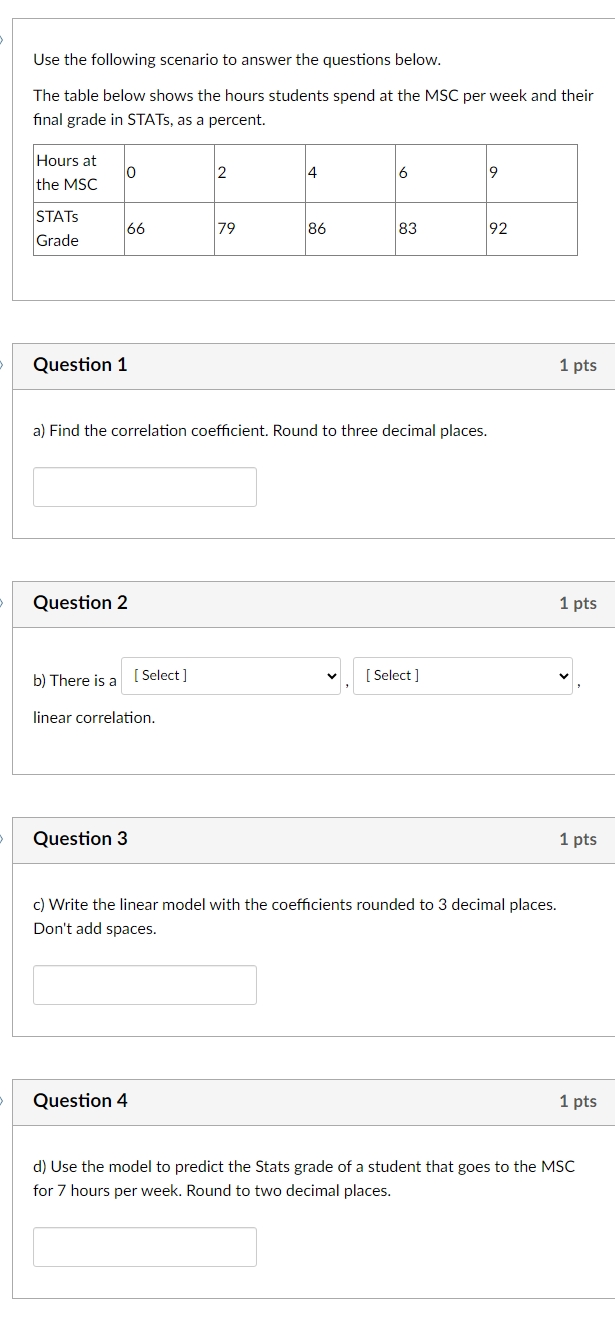
Task: Expand the collapsed marker beside Question 1
Action: tap(2, 364)
